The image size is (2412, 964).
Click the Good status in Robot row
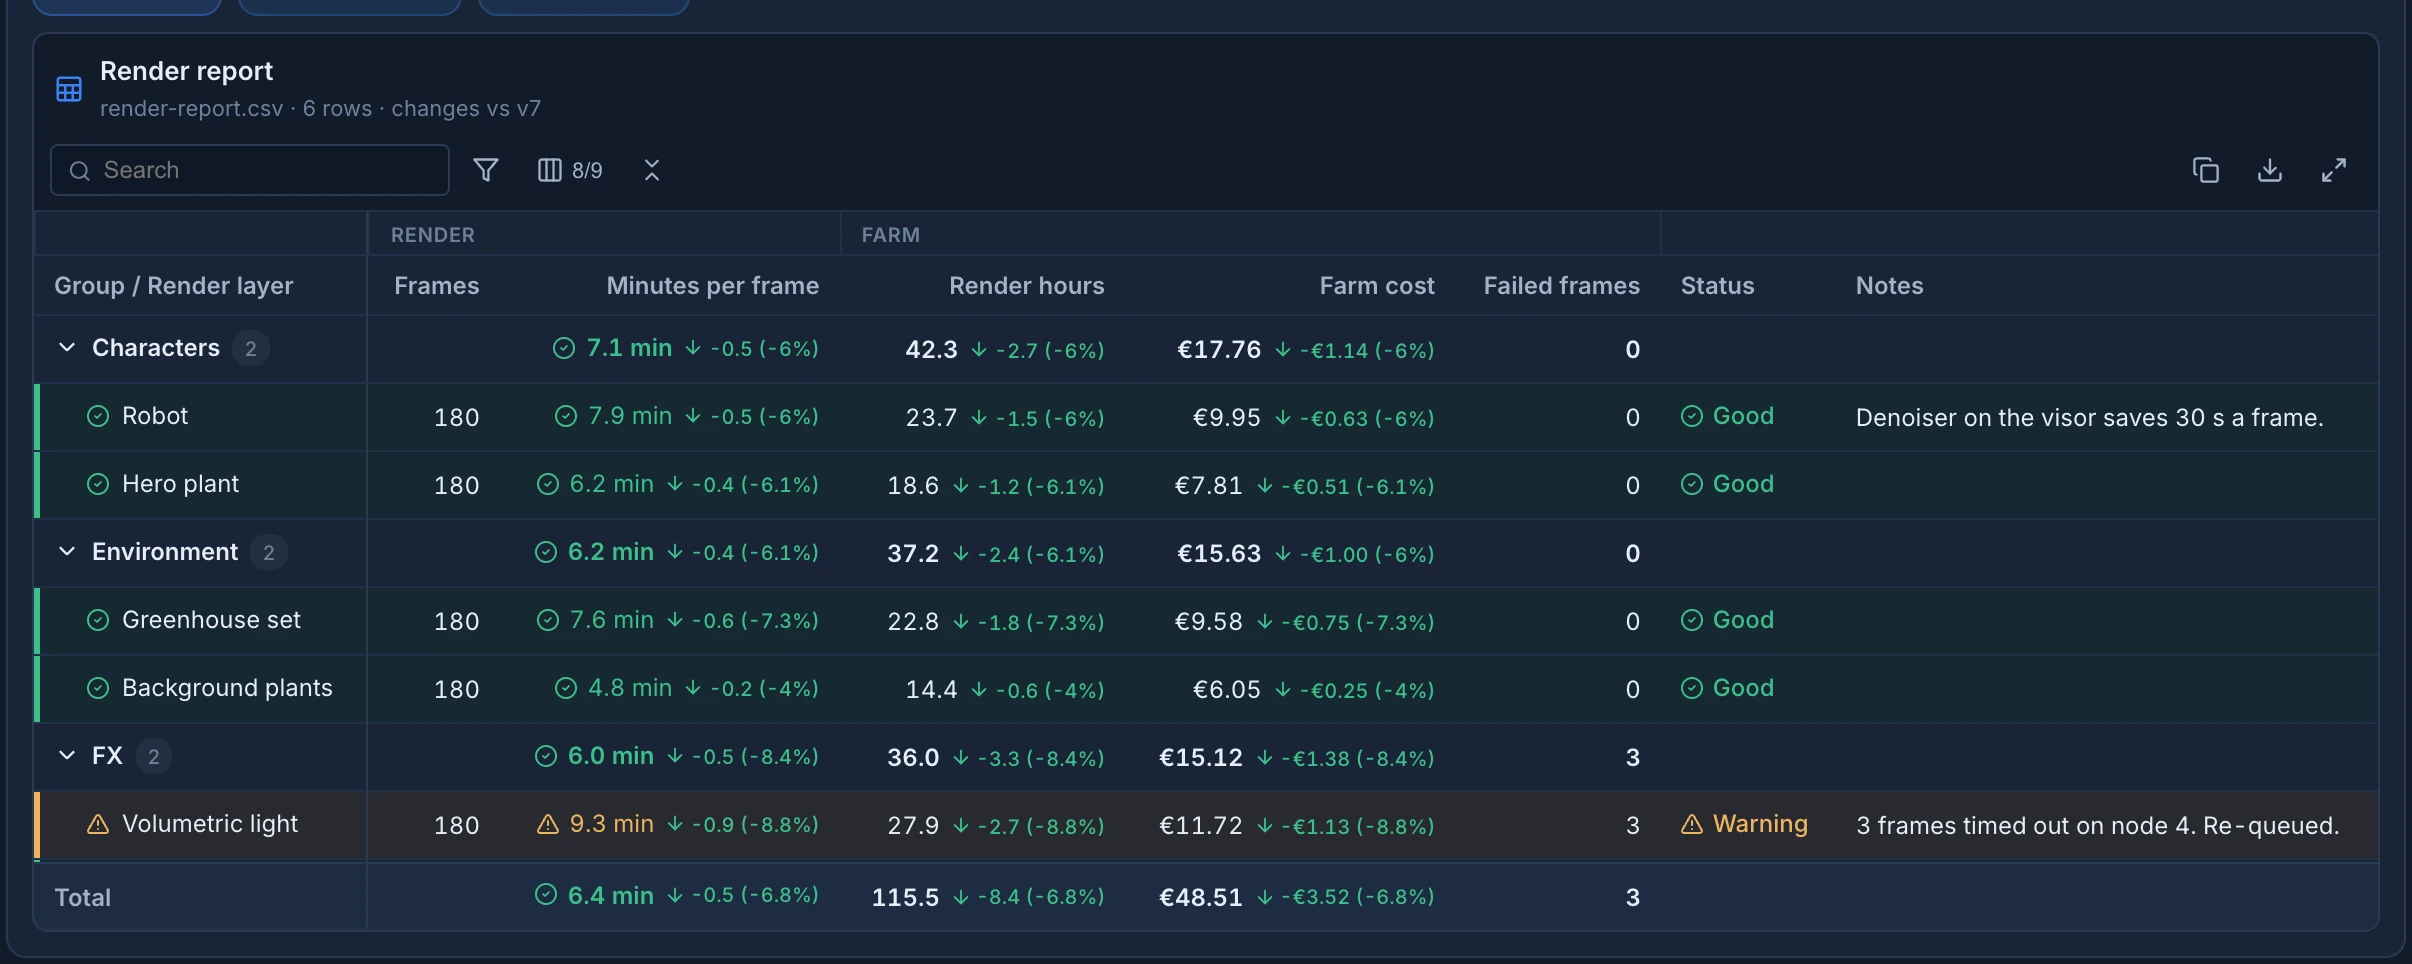click(1728, 416)
